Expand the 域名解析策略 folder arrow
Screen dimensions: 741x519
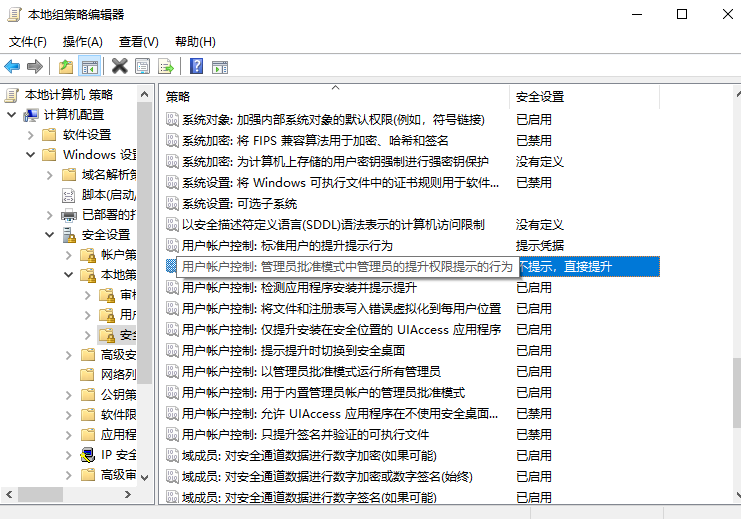48,175
